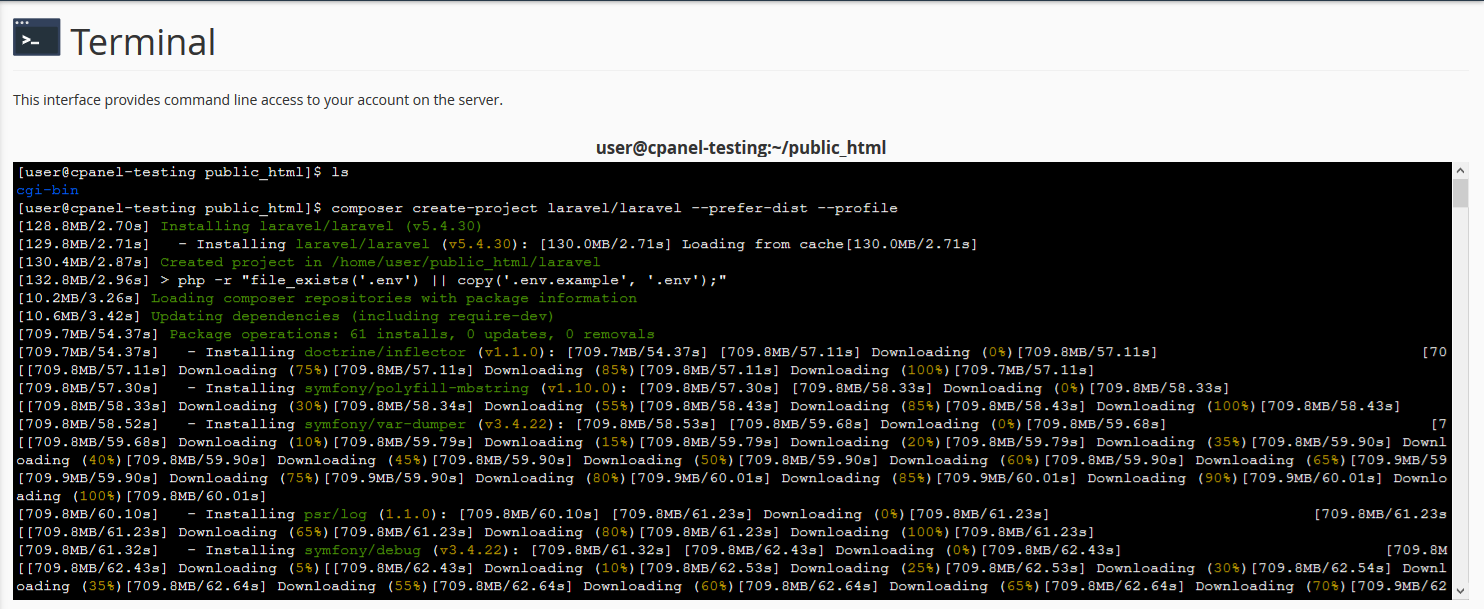
Task: Click the 'Loading from cache' text
Action: click(763, 244)
